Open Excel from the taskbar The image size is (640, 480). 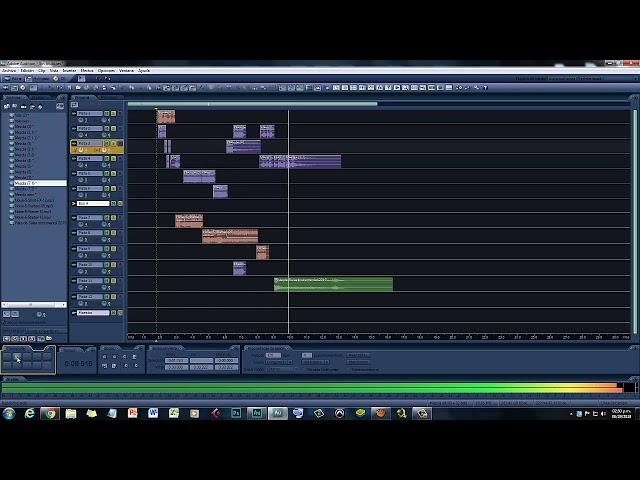[174, 413]
